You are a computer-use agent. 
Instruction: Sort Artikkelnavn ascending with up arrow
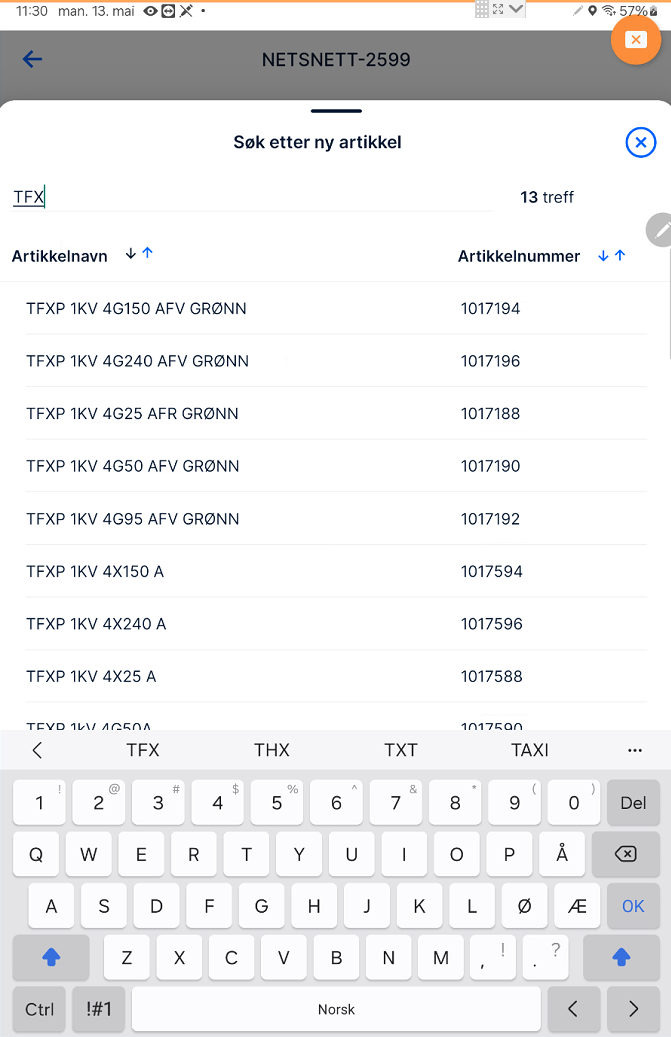(x=148, y=254)
